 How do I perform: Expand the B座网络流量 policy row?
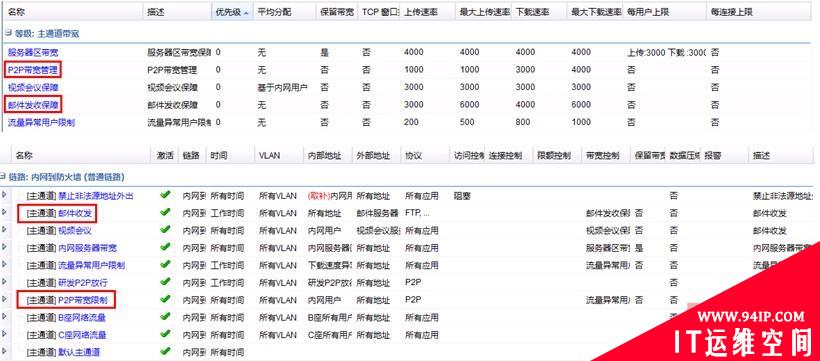[x=5, y=317]
